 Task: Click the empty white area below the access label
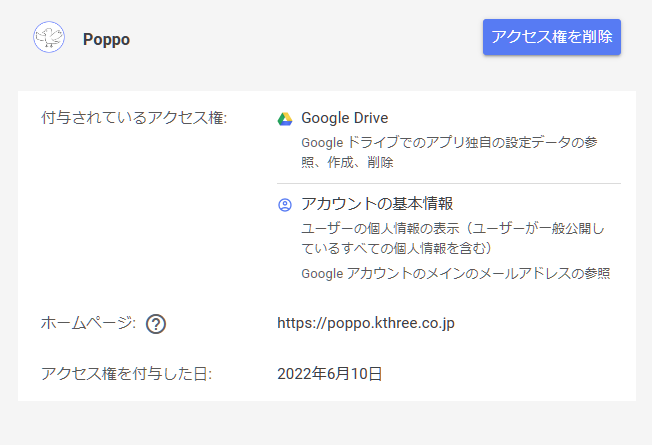pyautogui.click(x=146, y=216)
